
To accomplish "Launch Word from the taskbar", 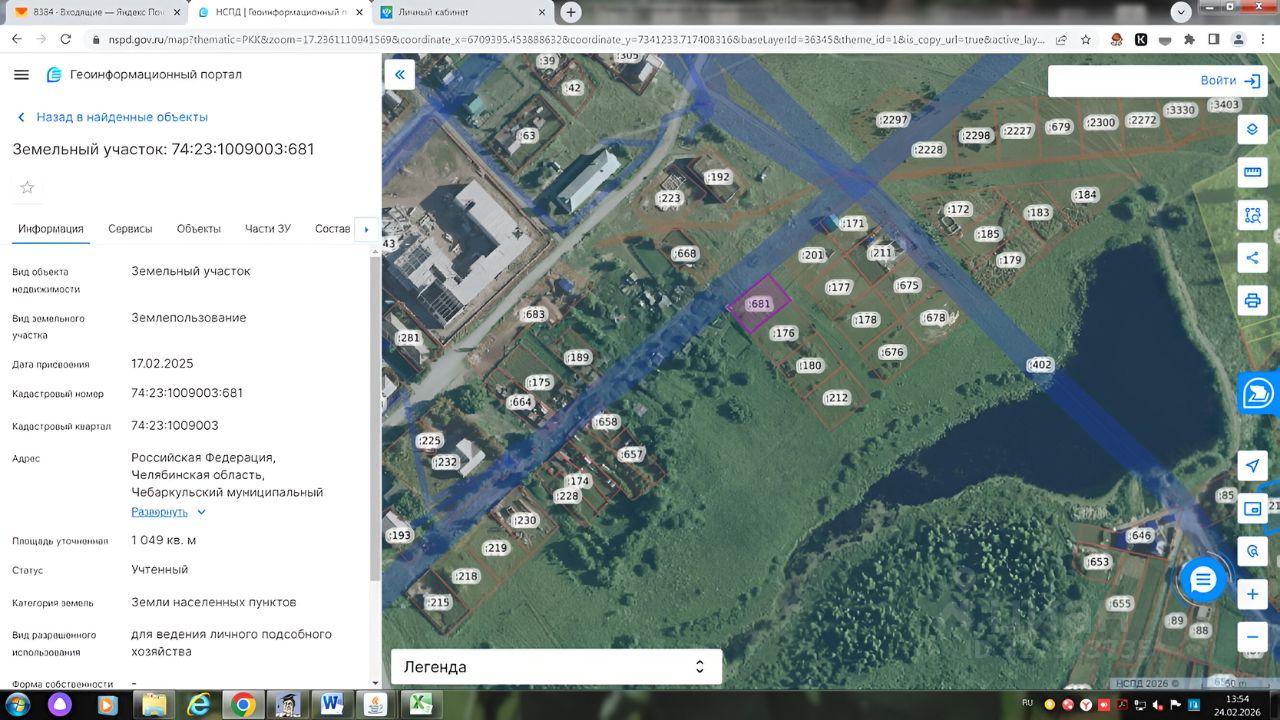I will pyautogui.click(x=332, y=705).
